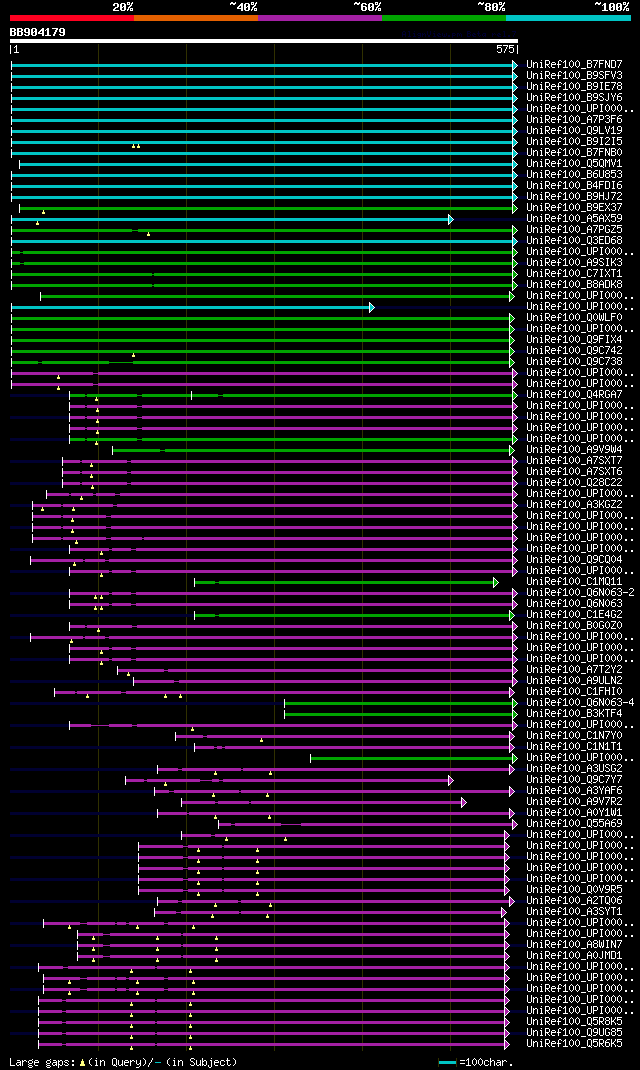Select the UniRef100_B9EX37 label

(574, 207)
